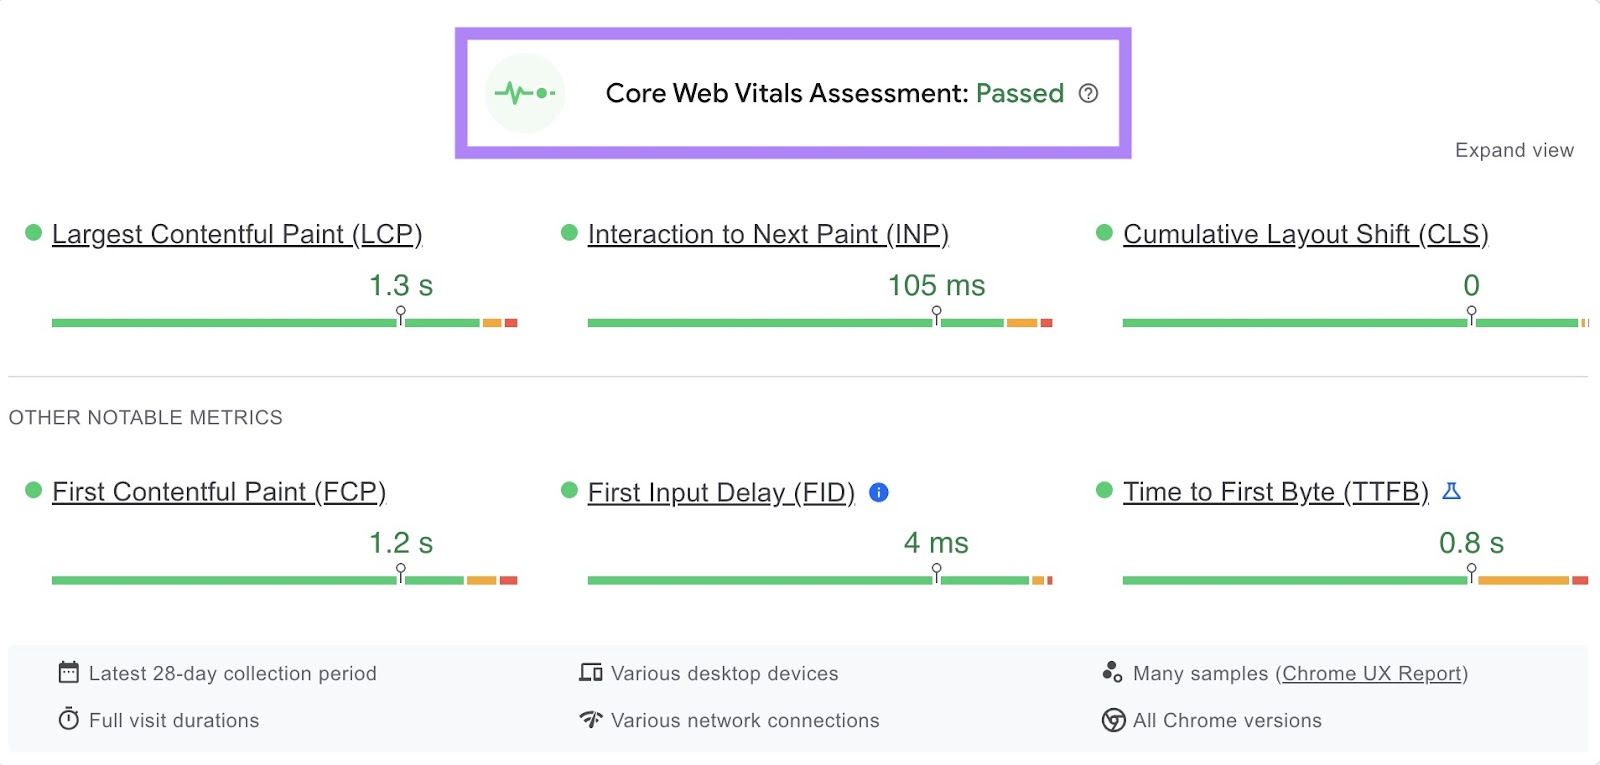
Task: Open the First Contentful Paint link
Action: (x=219, y=492)
